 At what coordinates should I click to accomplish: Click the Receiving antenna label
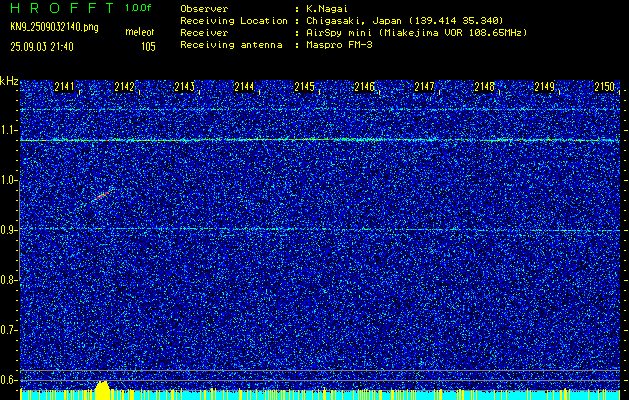click(x=231, y=45)
